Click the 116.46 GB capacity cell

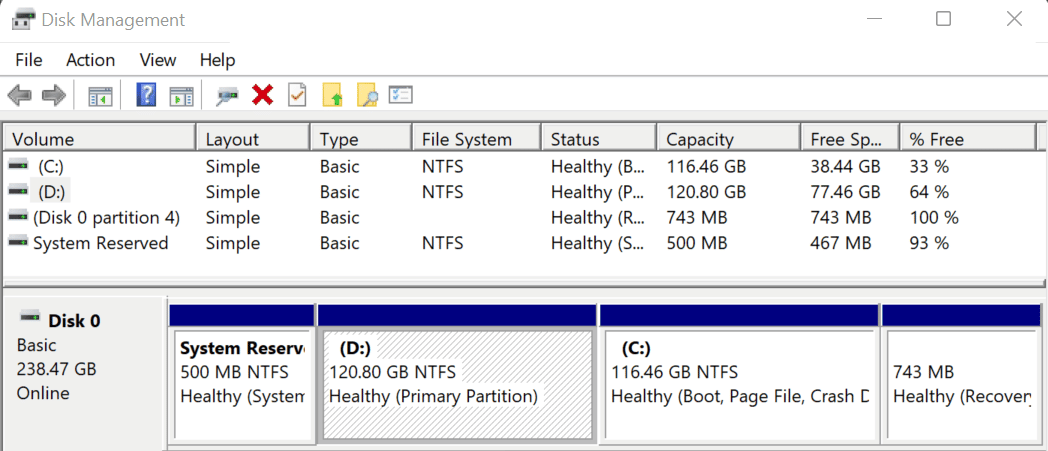pyautogui.click(x=706, y=166)
